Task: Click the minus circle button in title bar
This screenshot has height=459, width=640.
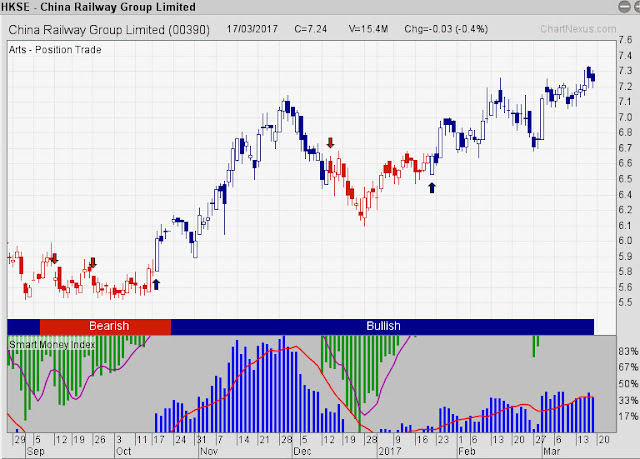Action: pyautogui.click(x=624, y=7)
